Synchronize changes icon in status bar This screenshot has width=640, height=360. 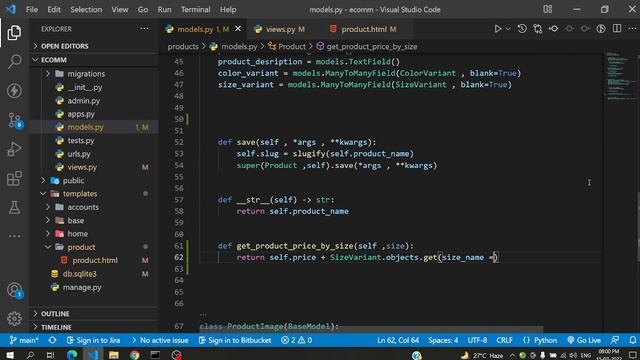(x=52, y=340)
